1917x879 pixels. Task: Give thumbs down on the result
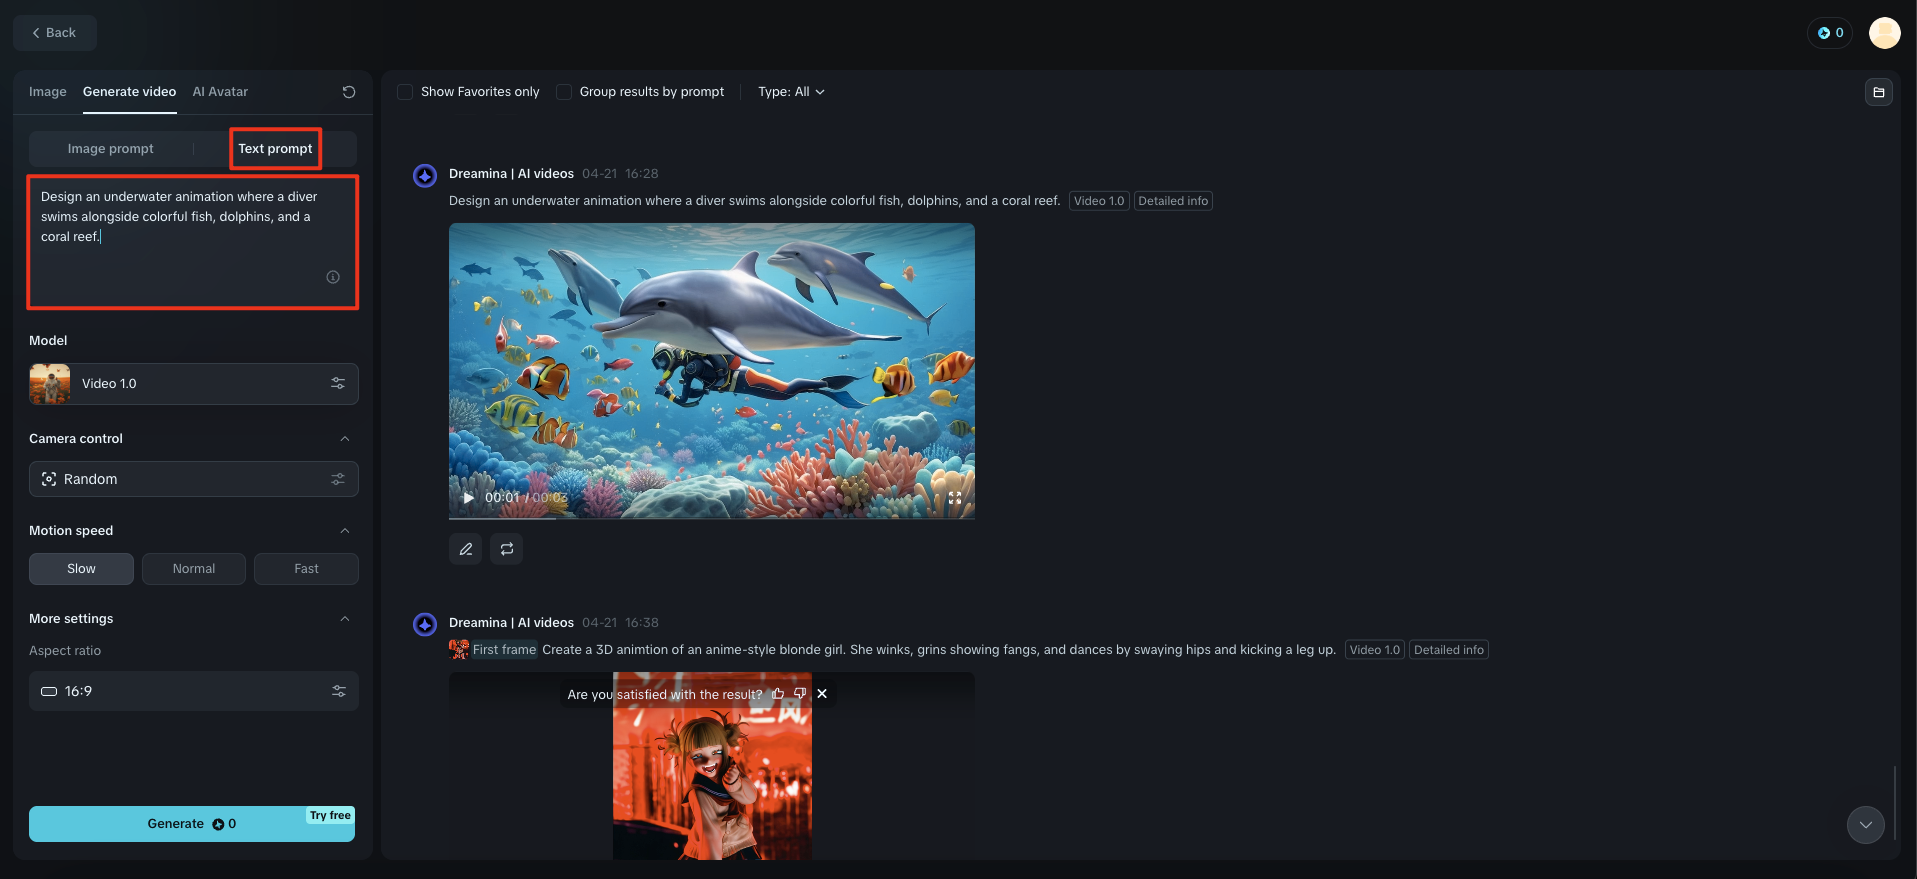tap(800, 694)
